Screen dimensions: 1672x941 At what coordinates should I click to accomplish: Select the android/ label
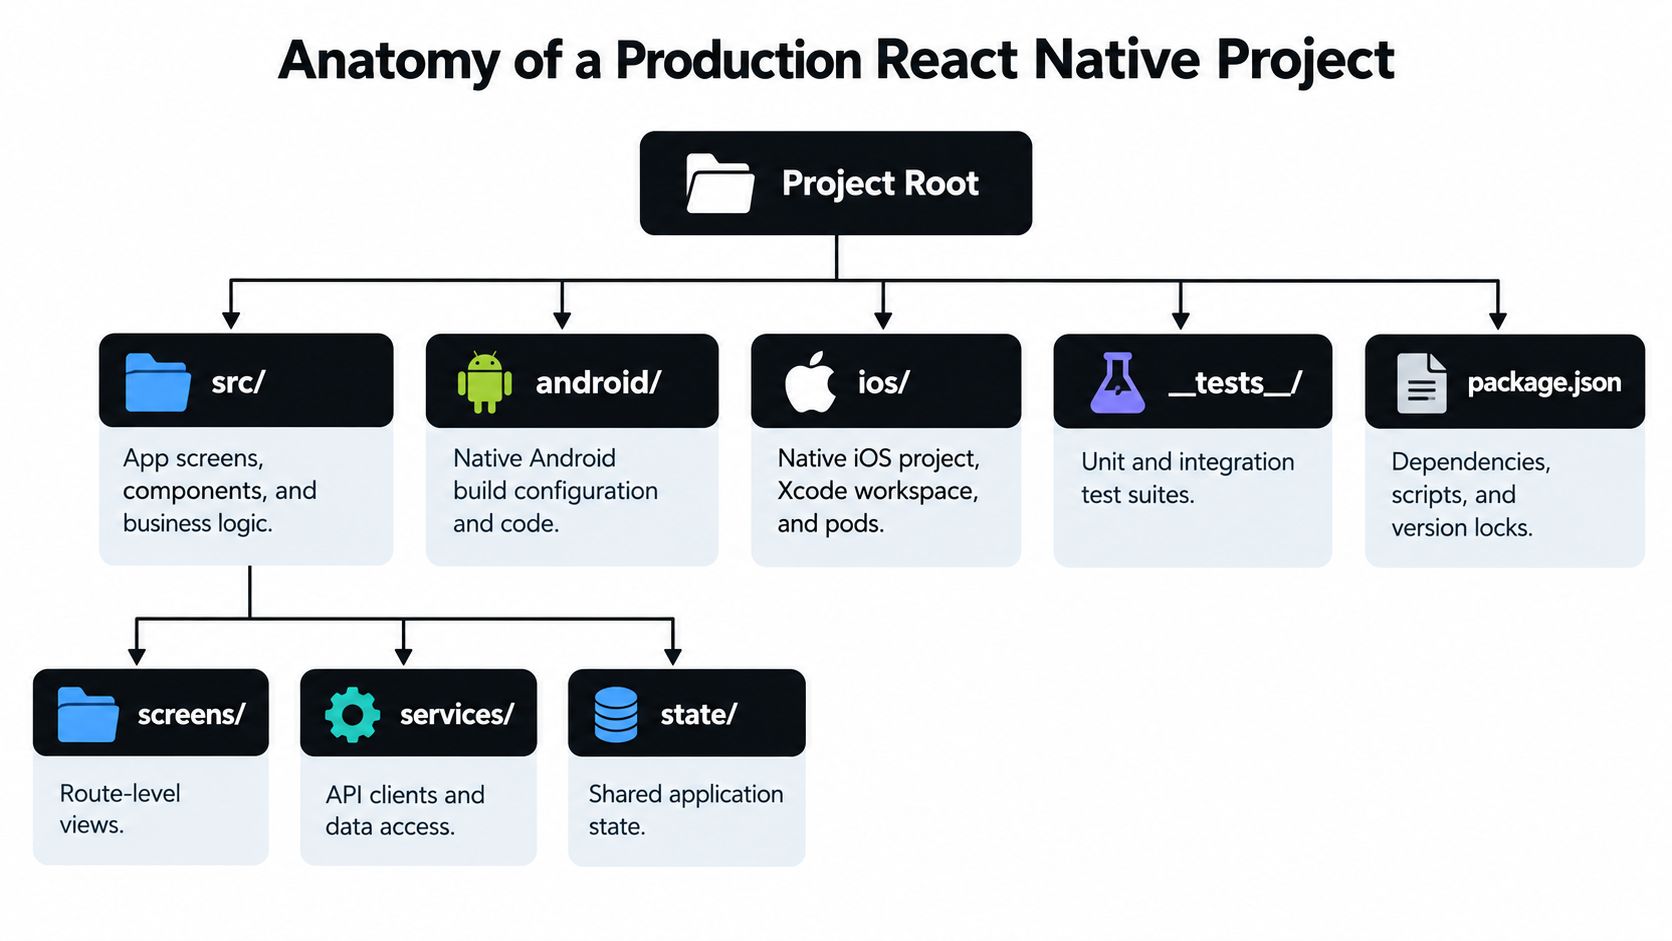(x=598, y=382)
